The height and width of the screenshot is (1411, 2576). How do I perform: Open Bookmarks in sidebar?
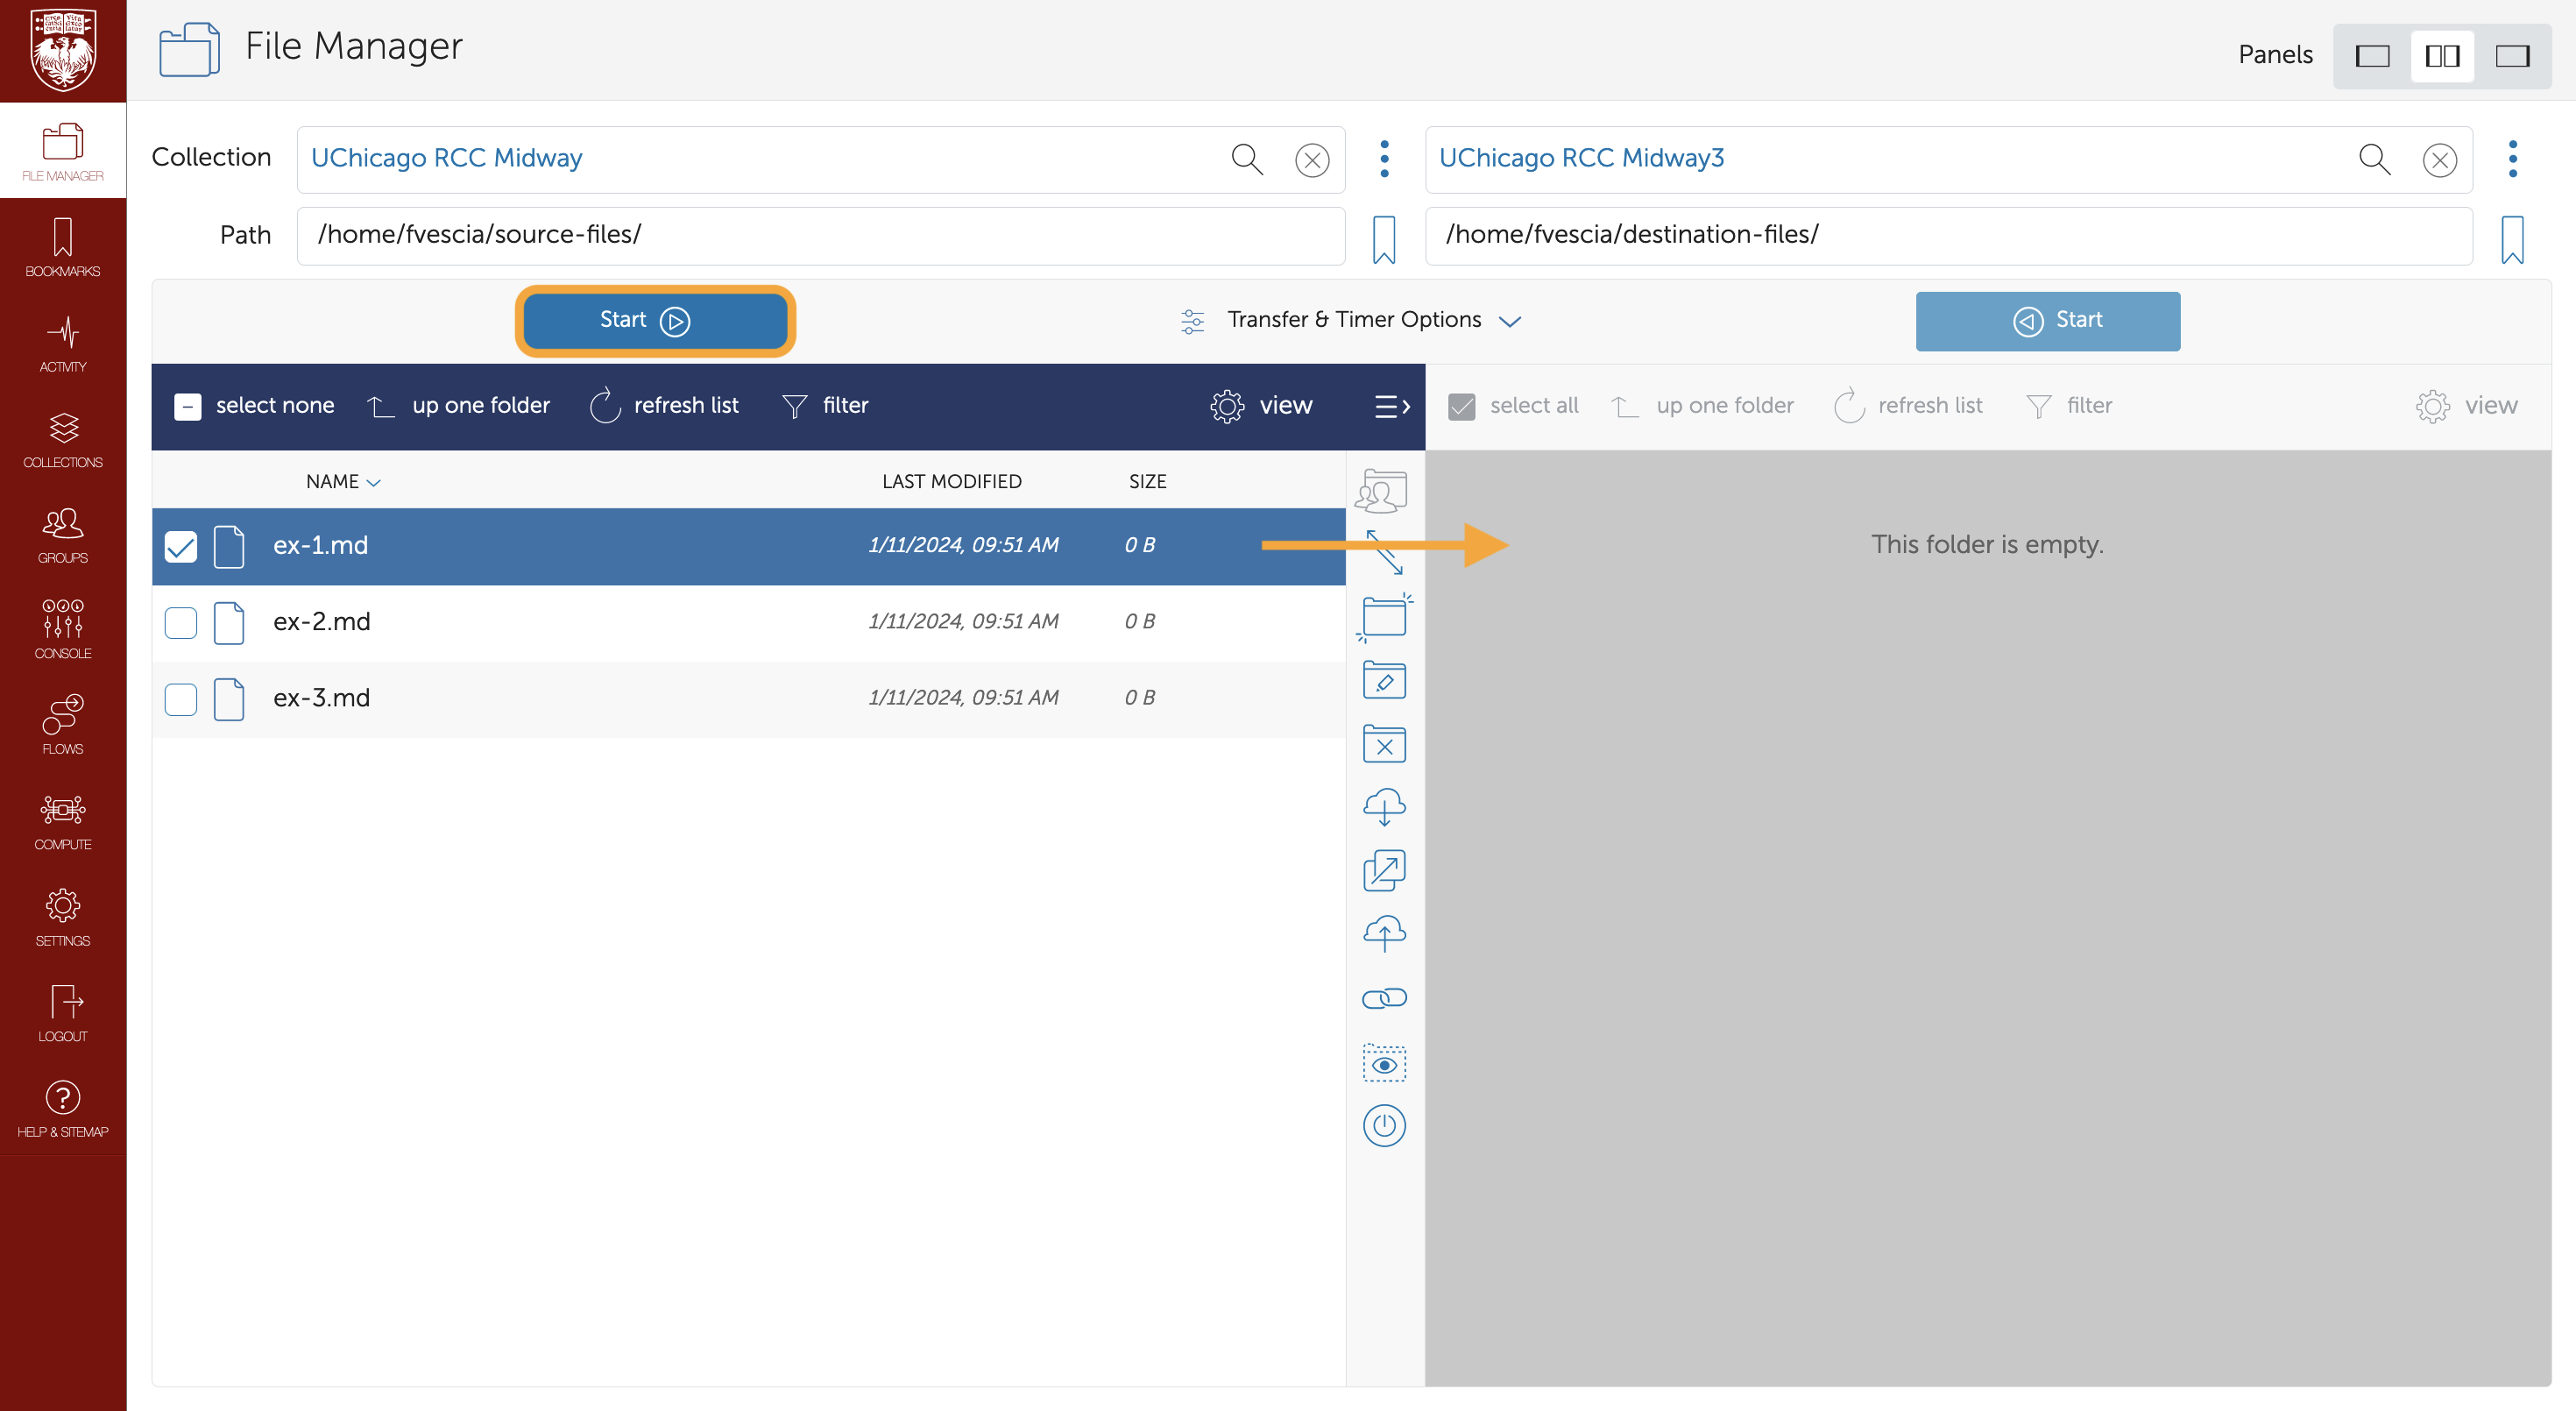[63, 247]
